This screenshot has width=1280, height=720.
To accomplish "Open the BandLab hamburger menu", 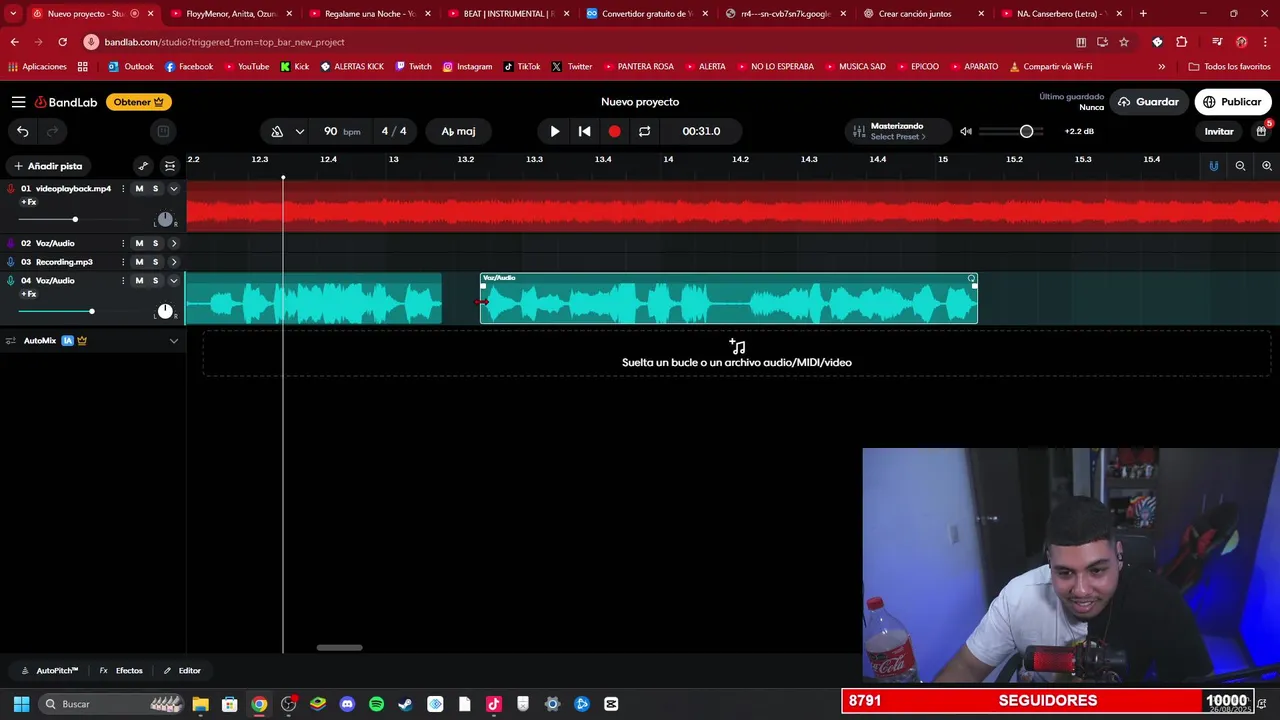I will (x=18, y=102).
